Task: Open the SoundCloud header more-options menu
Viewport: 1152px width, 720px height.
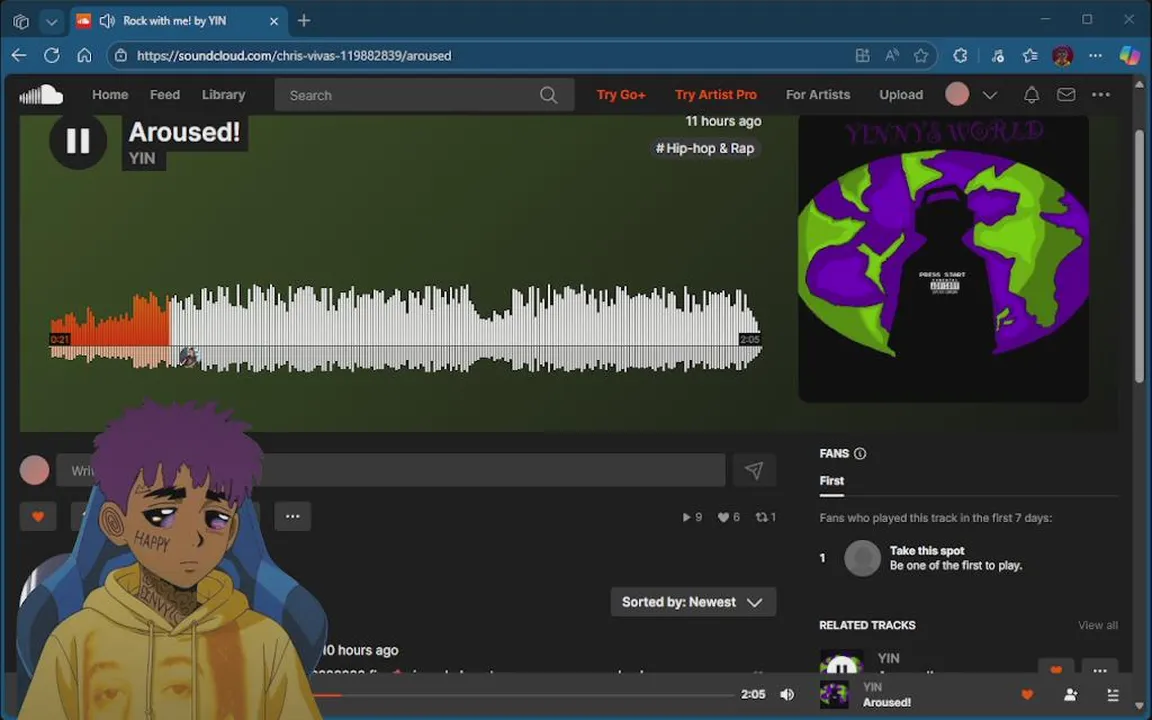Action: [1101, 95]
